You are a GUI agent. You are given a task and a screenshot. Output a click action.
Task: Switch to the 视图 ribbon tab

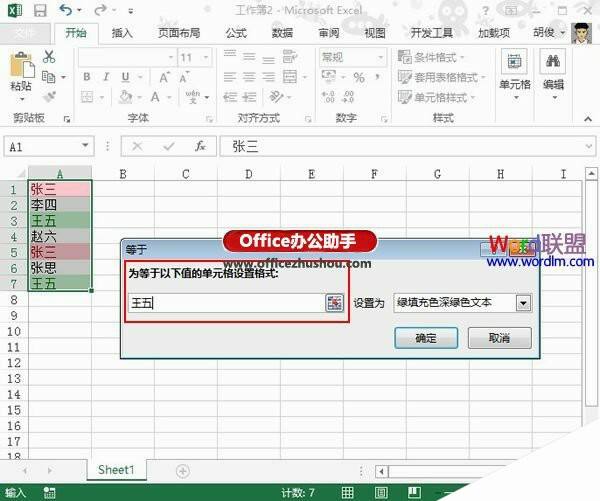[x=375, y=33]
